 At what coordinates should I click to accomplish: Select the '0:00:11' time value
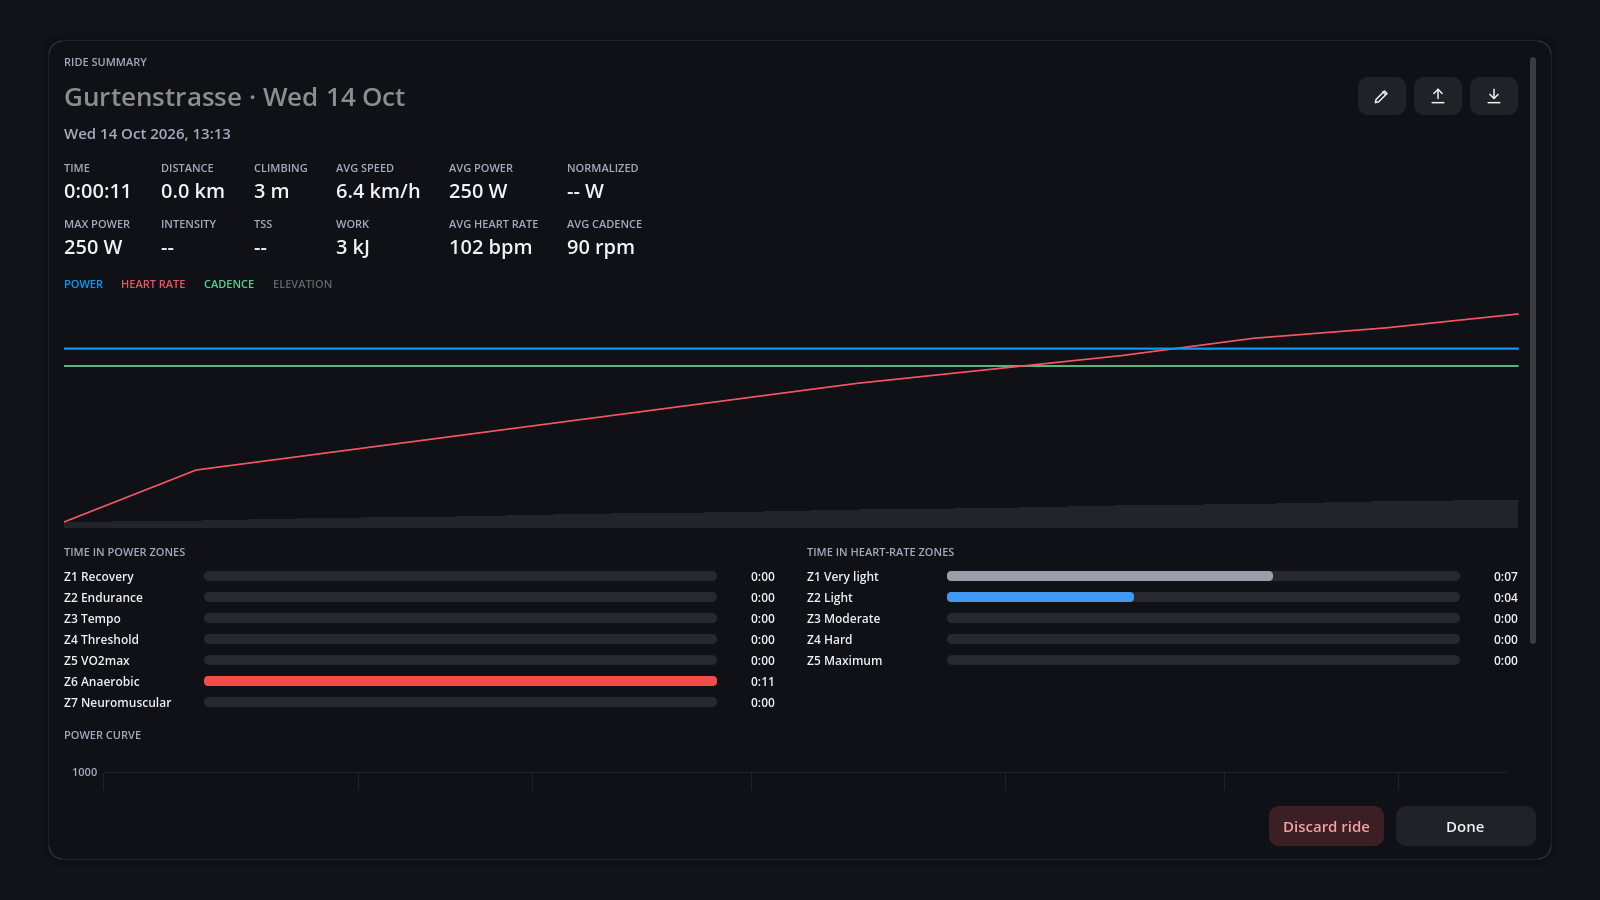click(x=97, y=191)
